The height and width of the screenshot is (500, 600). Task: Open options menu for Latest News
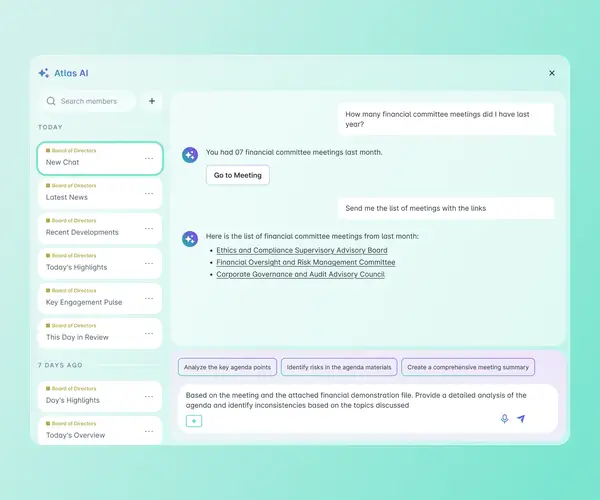[149, 194]
